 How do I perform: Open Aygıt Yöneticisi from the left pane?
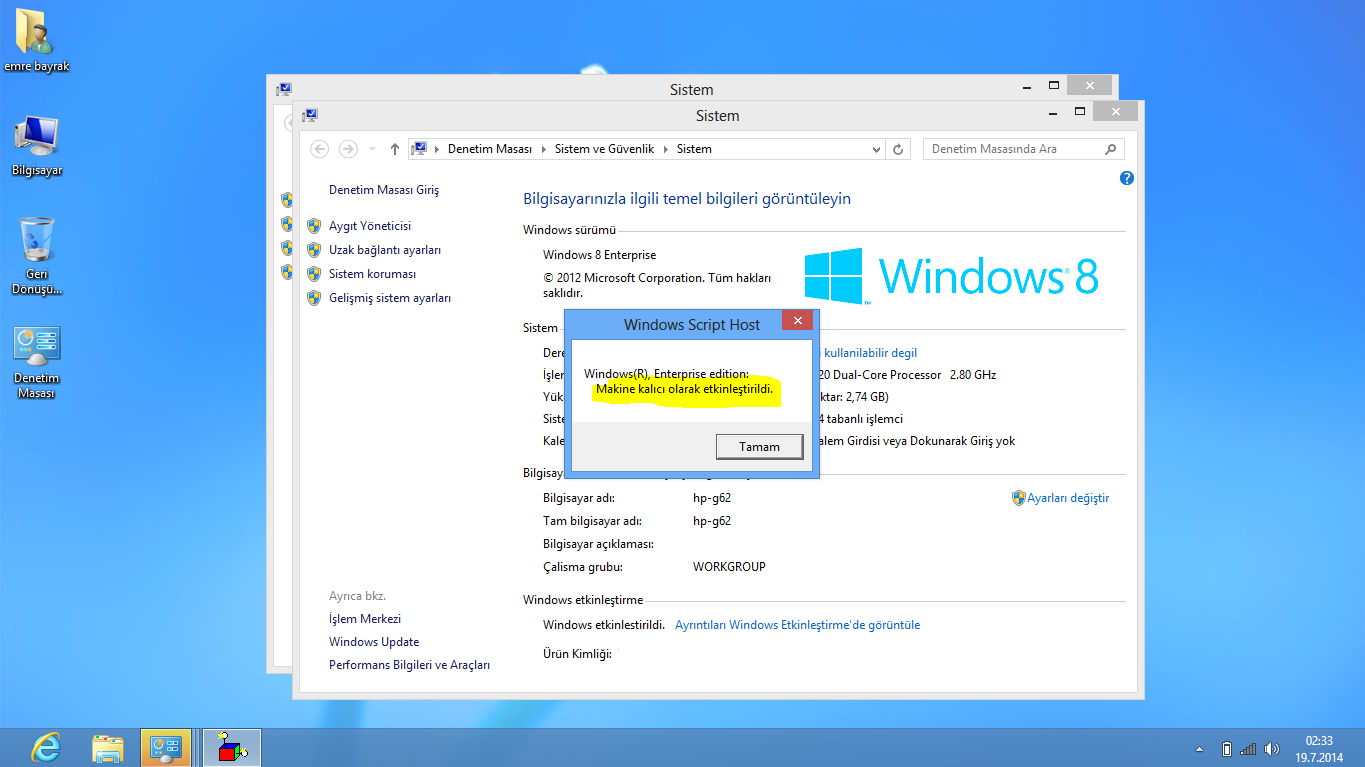click(370, 226)
